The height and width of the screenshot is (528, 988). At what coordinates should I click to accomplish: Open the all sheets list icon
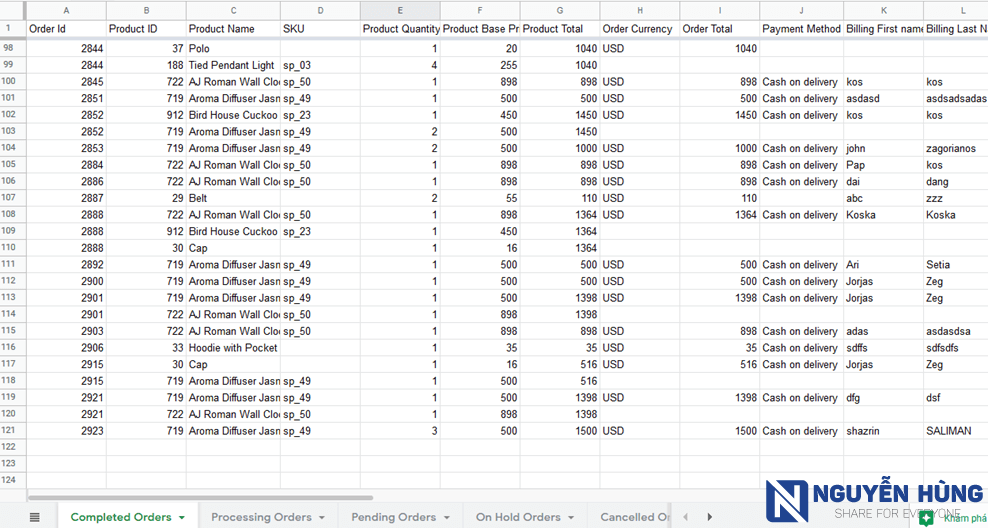(x=35, y=517)
